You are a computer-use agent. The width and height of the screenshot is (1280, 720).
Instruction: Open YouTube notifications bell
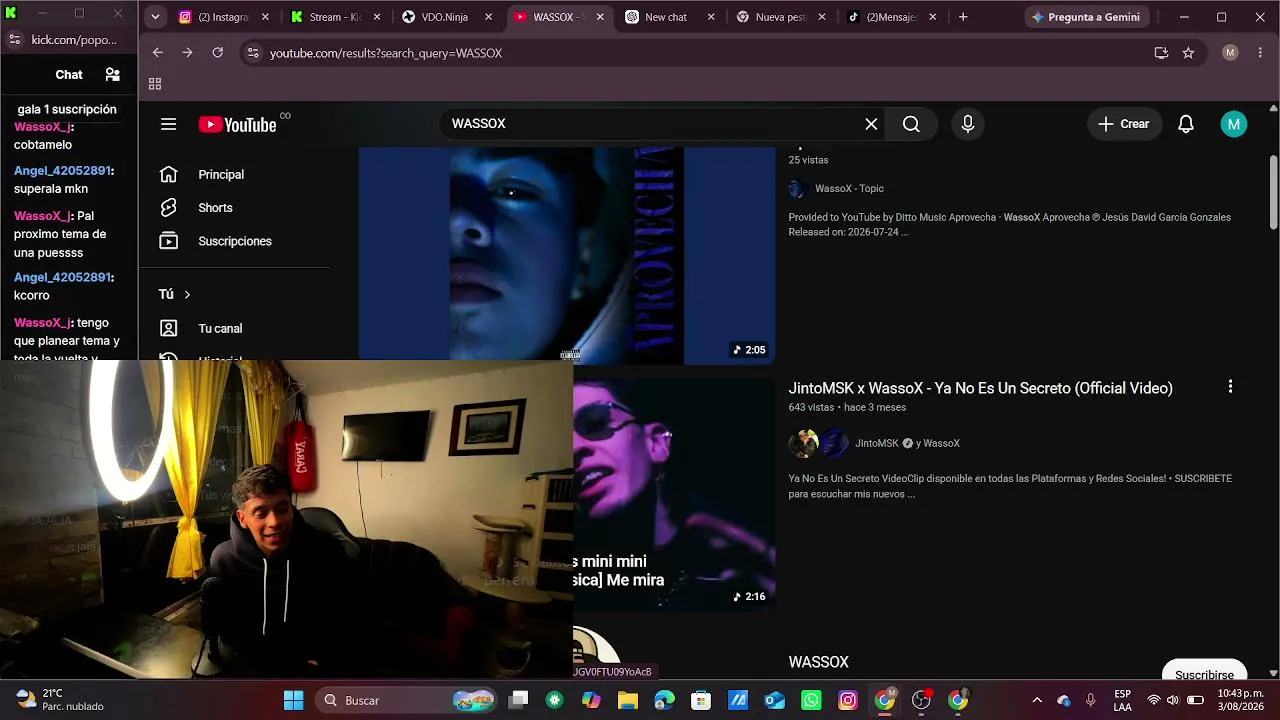1185,124
